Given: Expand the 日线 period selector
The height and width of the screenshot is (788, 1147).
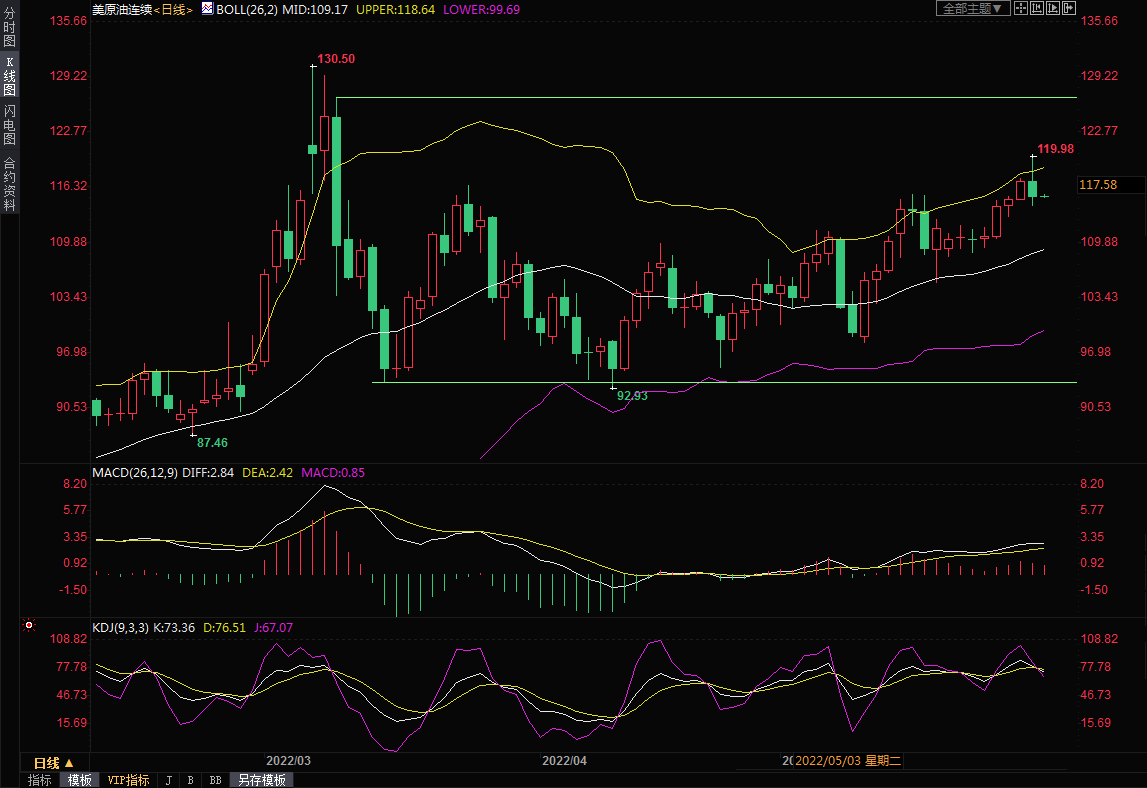Looking at the screenshot, I should (x=54, y=762).
